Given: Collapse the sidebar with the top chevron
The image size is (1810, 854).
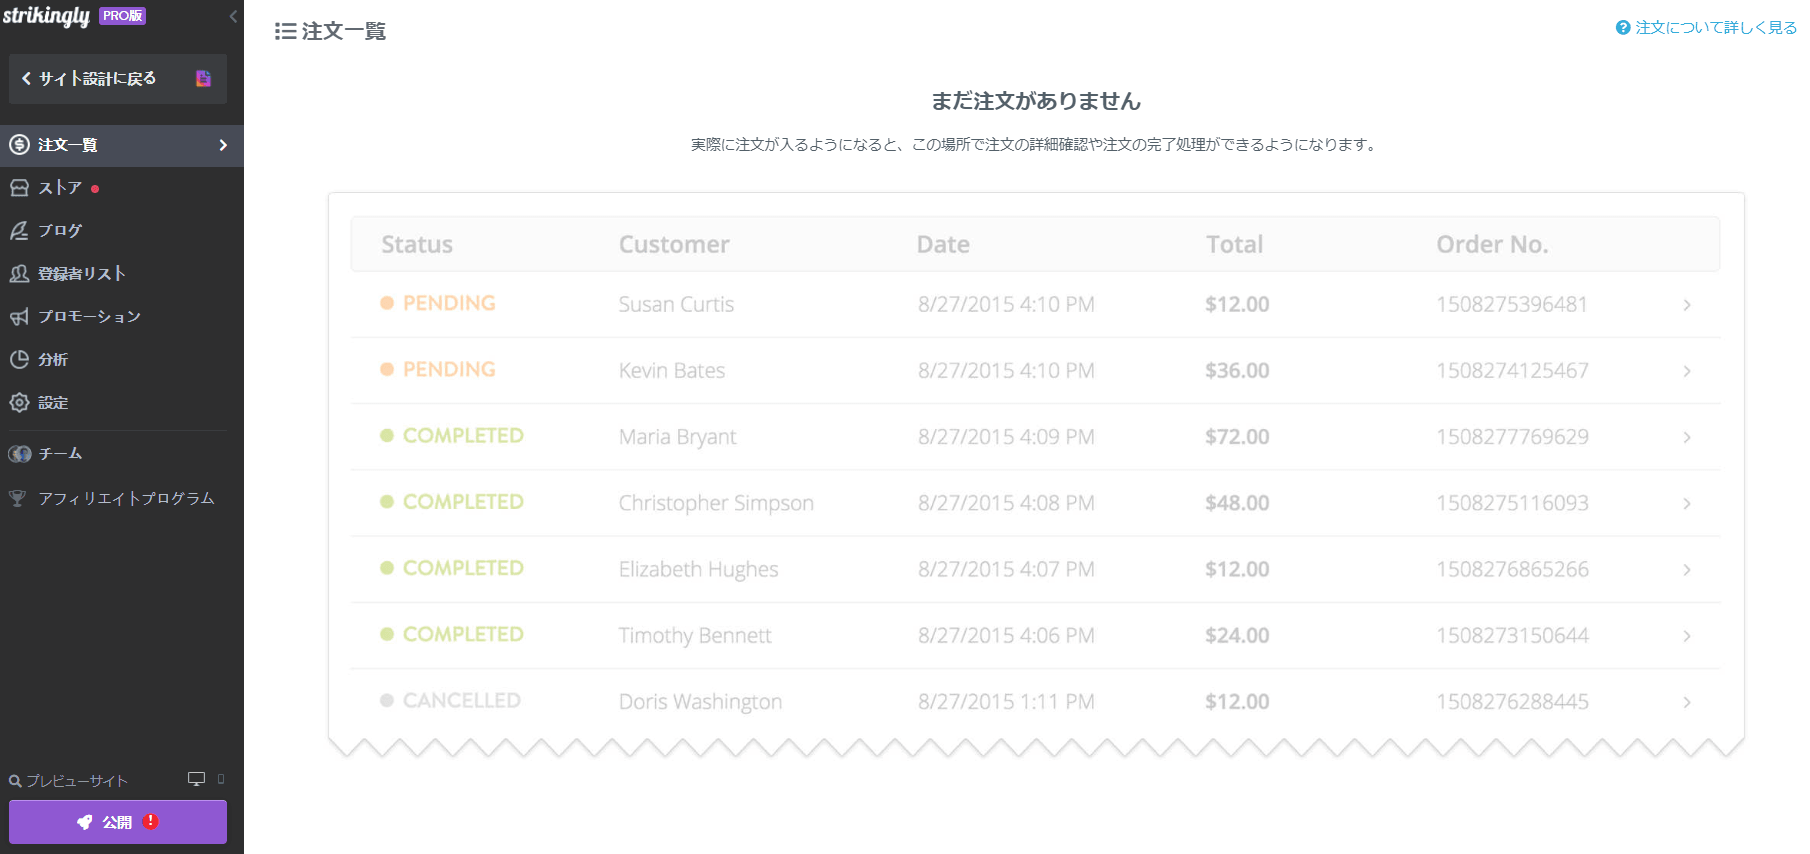Looking at the screenshot, I should point(233,16).
